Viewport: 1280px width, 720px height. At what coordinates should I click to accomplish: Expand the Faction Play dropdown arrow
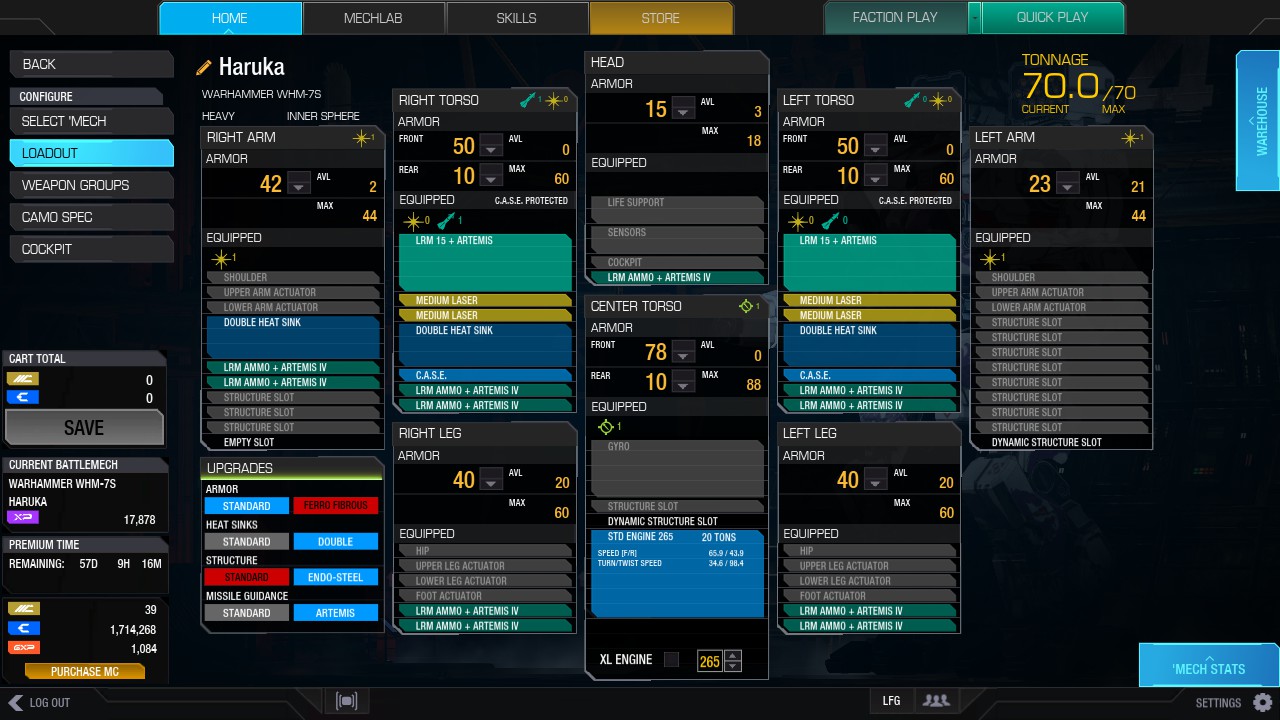coord(974,18)
